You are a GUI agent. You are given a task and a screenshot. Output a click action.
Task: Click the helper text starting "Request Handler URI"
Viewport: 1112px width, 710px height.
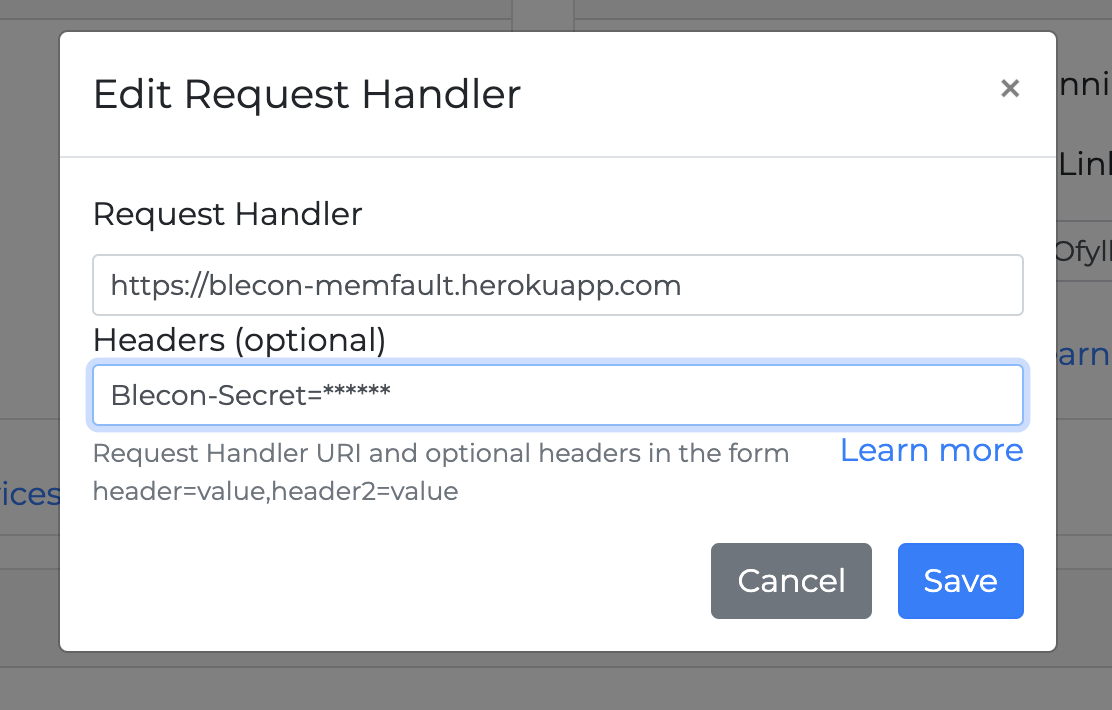(440, 454)
